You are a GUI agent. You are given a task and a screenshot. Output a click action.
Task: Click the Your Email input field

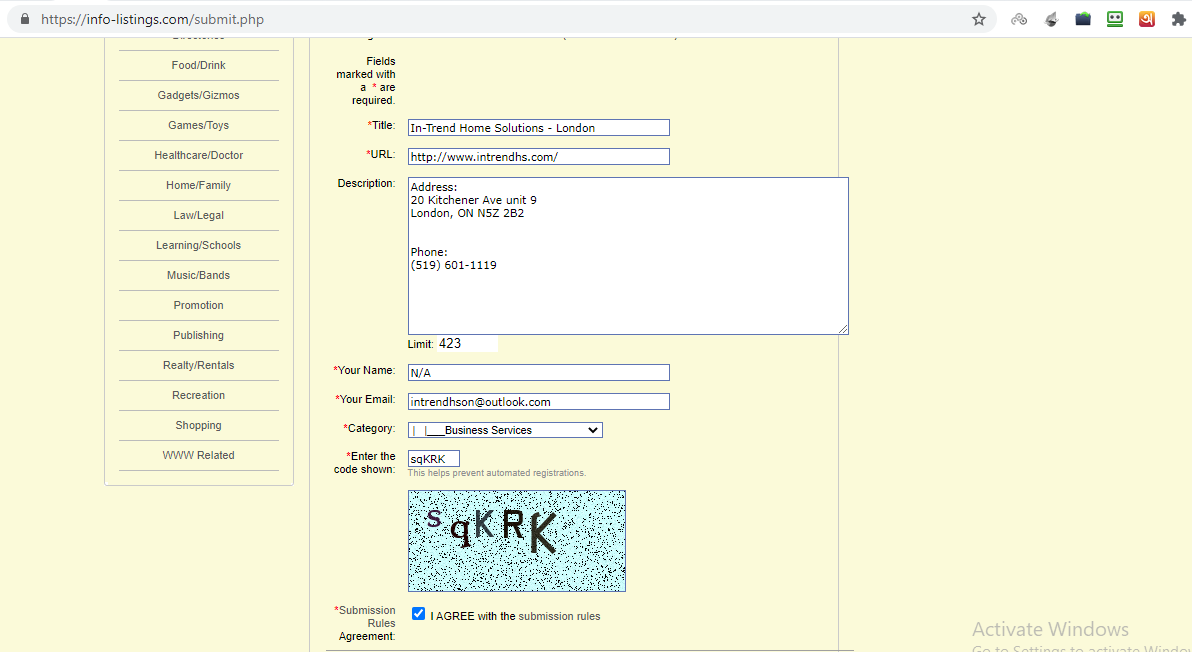click(538, 401)
